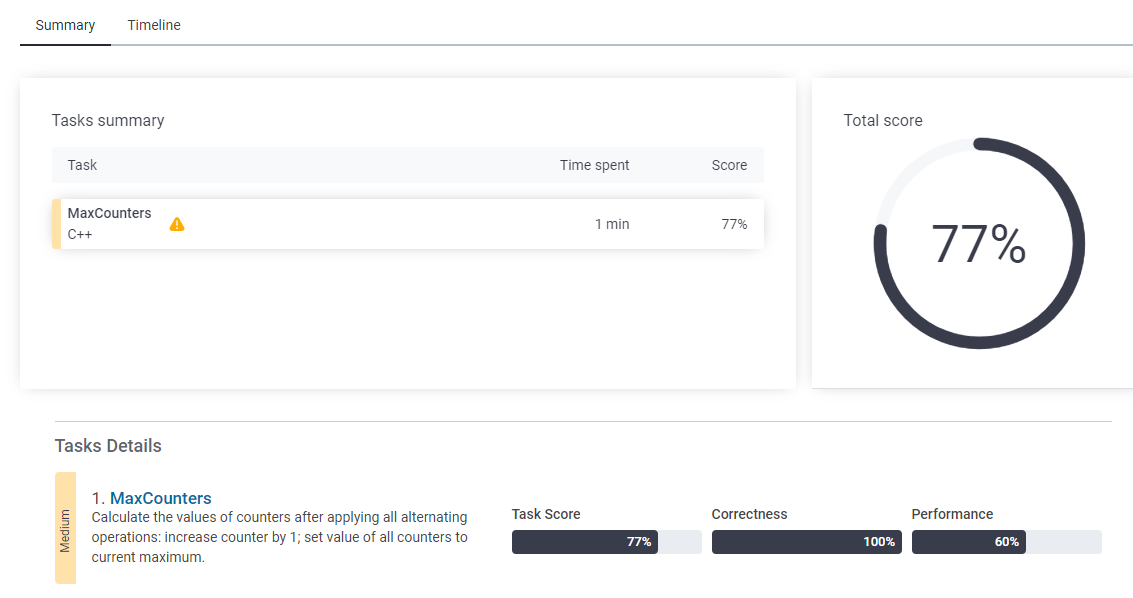
Task: Click the Performance 60% bar
Action: coord(1007,542)
